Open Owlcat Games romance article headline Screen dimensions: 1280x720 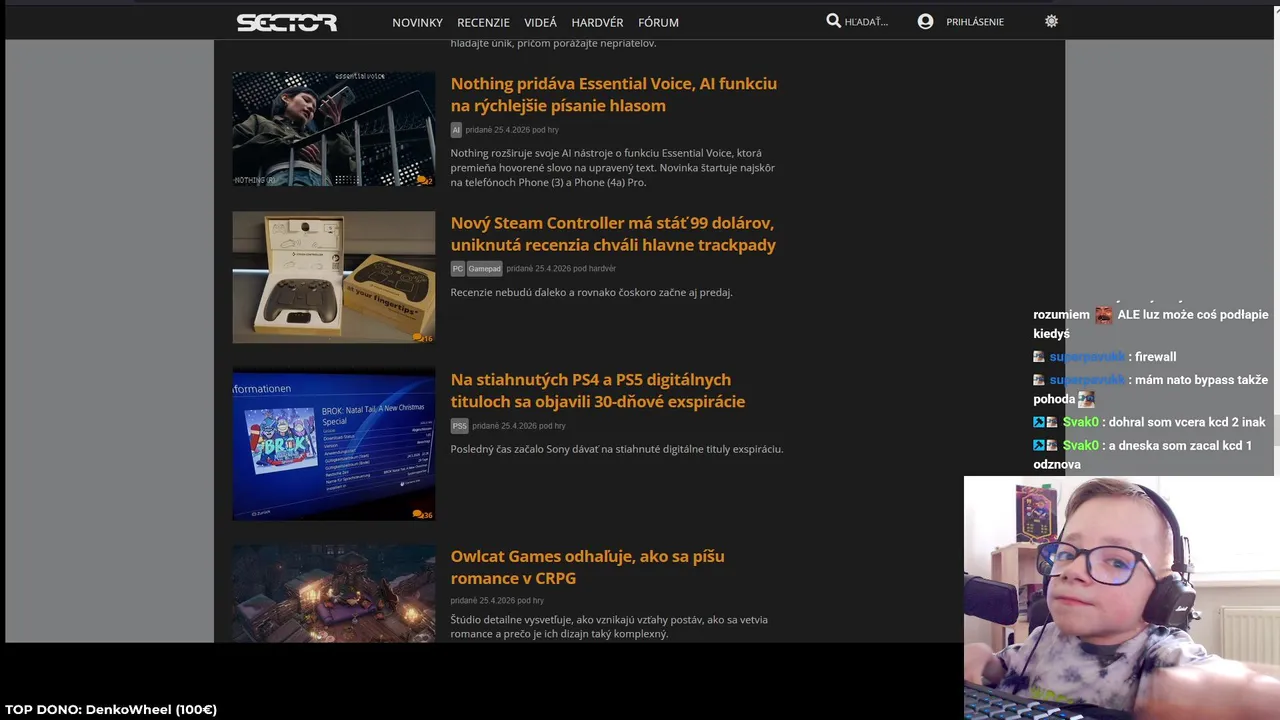(587, 567)
